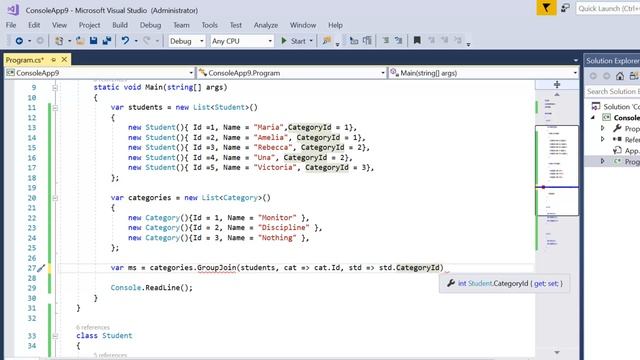640x360 pixels.
Task: Click the Redo toolbar icon
Action: point(147,41)
